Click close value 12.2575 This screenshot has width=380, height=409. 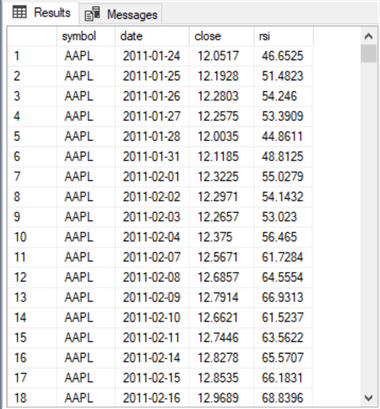tap(222, 116)
